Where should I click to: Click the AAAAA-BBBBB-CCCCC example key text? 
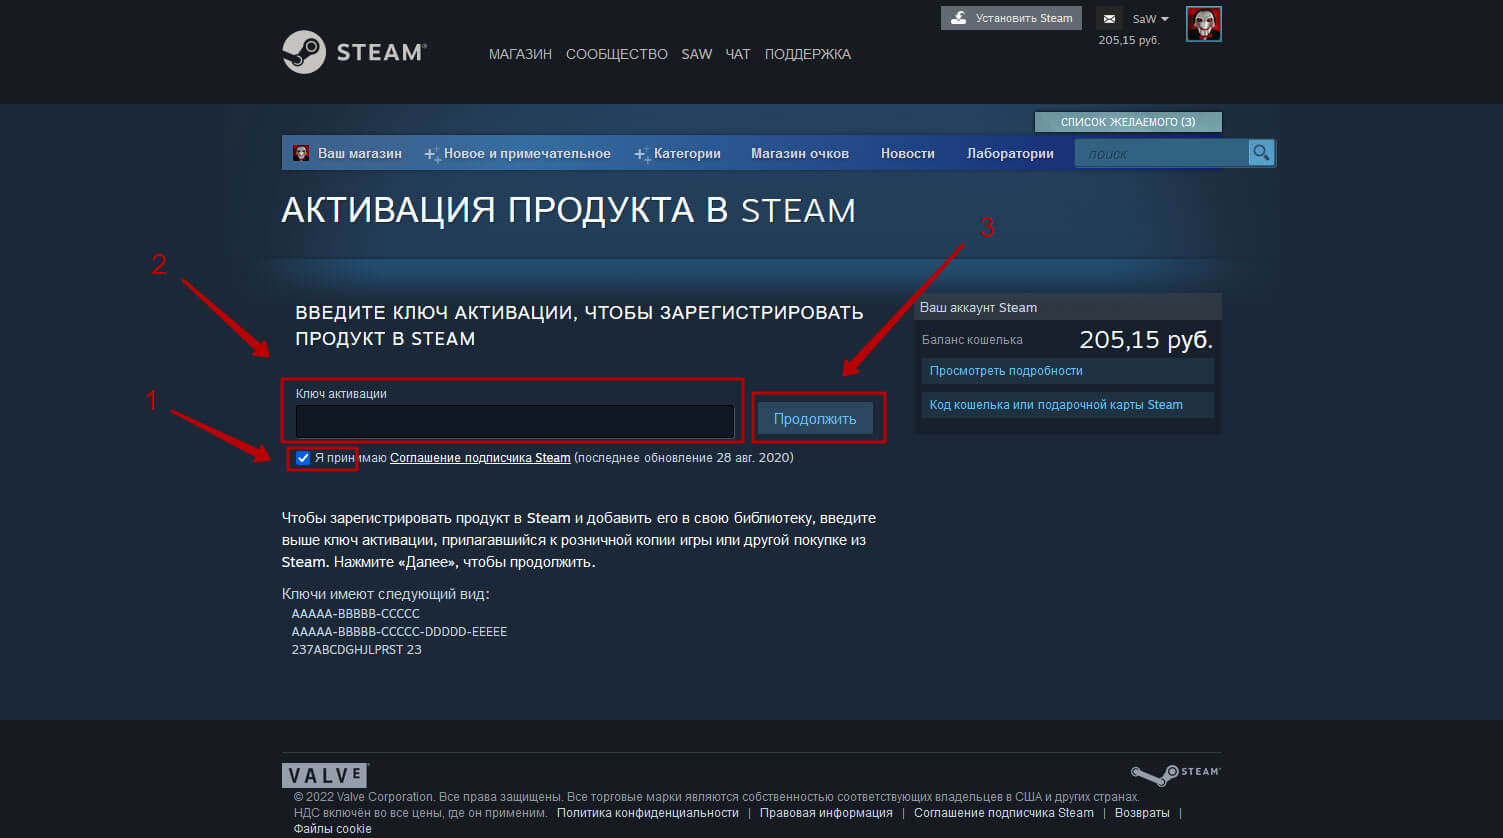point(356,614)
